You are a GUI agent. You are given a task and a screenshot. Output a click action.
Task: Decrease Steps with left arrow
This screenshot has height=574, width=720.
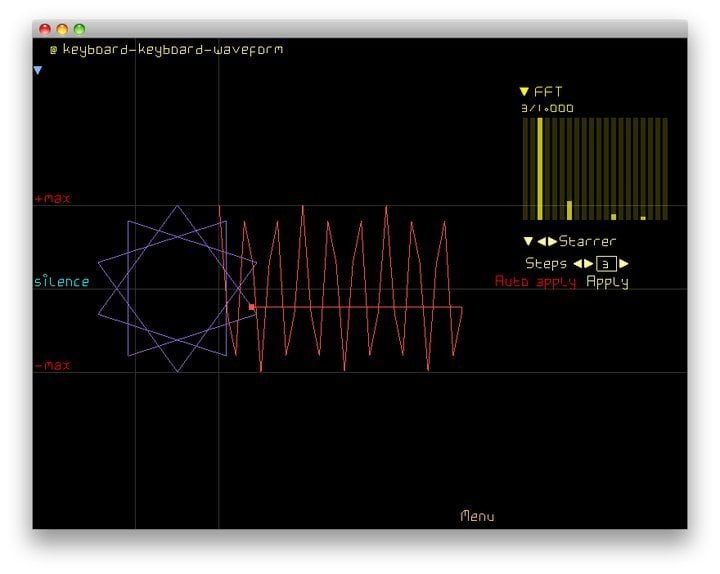coord(578,264)
